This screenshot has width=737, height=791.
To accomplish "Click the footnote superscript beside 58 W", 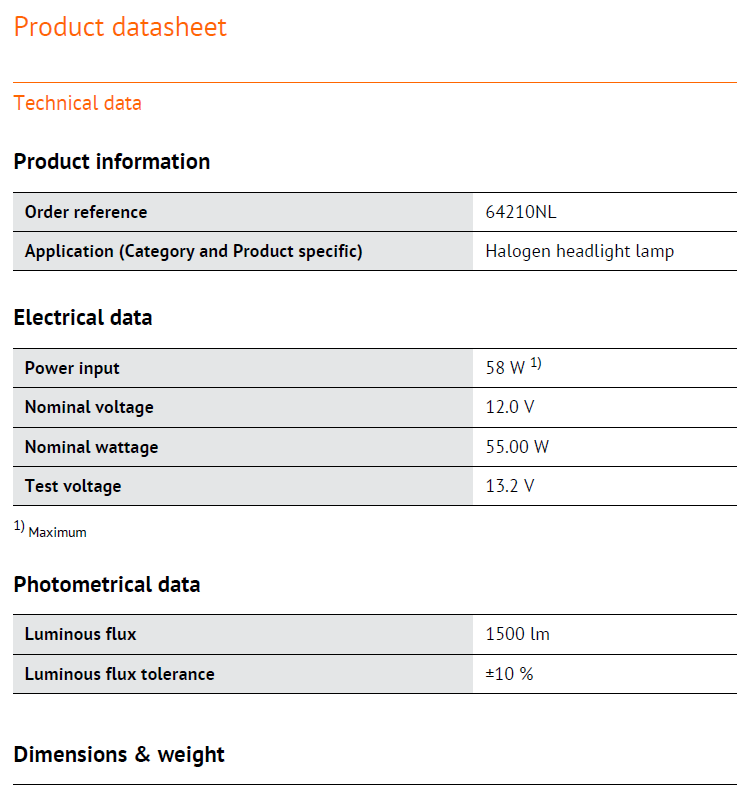I will [536, 363].
